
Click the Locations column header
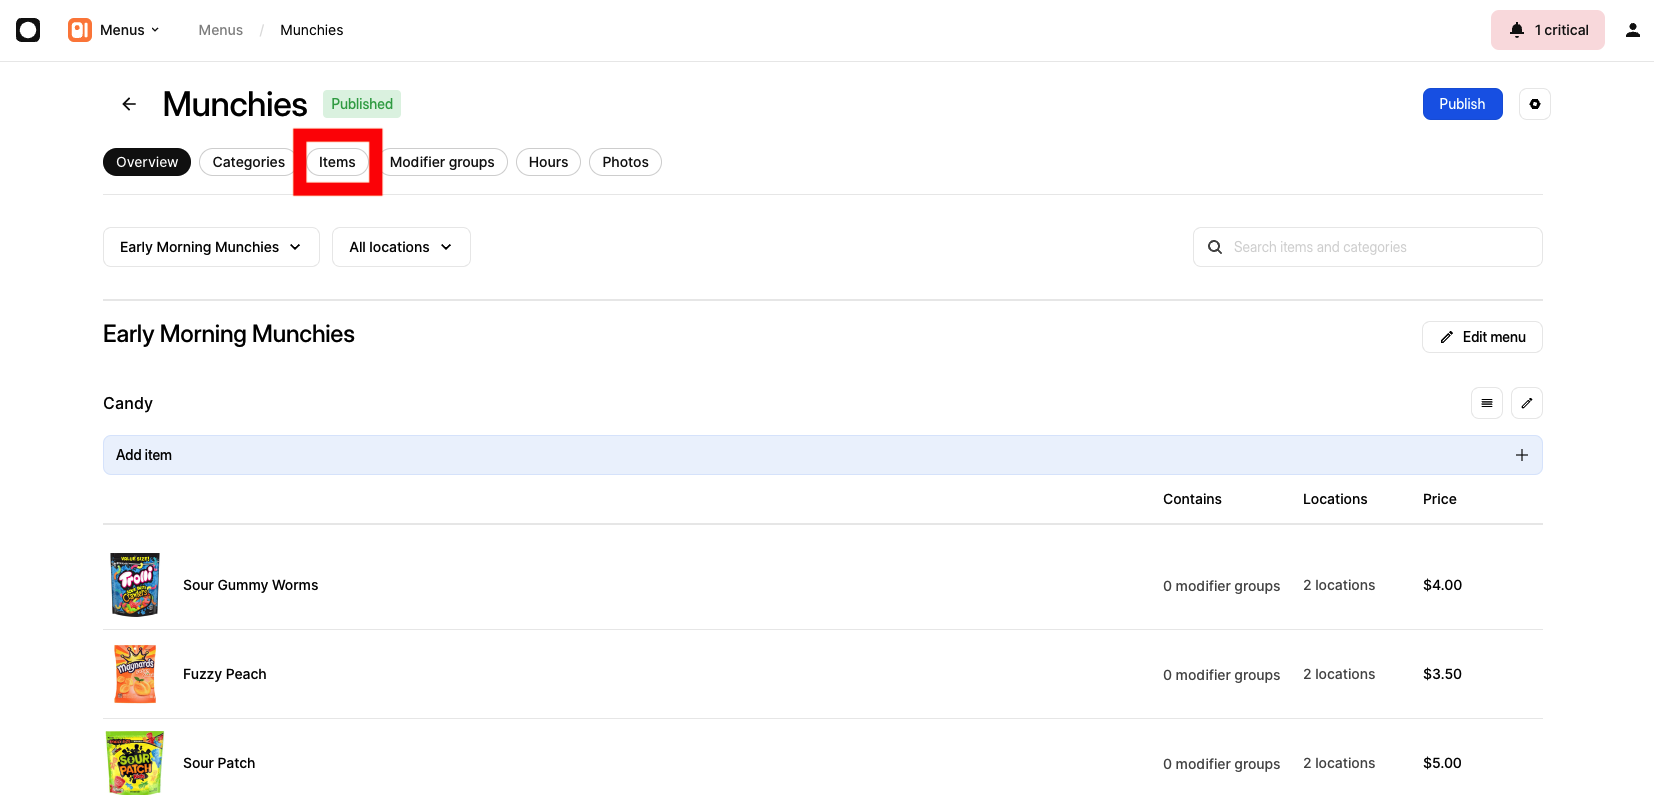(x=1335, y=499)
